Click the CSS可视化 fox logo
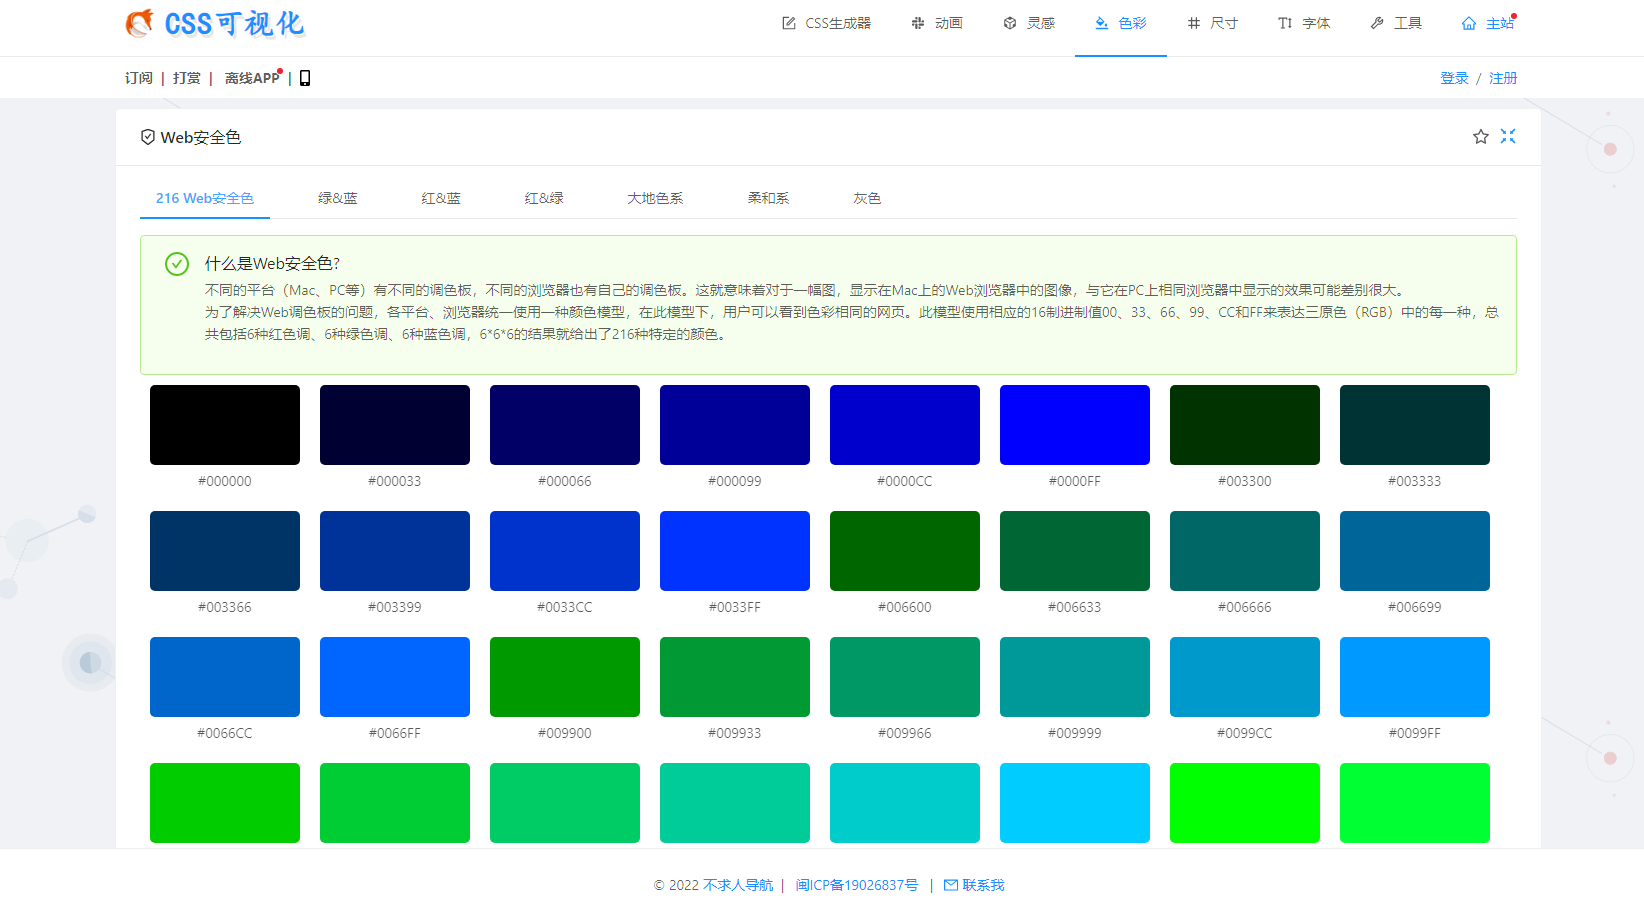 pos(141,23)
